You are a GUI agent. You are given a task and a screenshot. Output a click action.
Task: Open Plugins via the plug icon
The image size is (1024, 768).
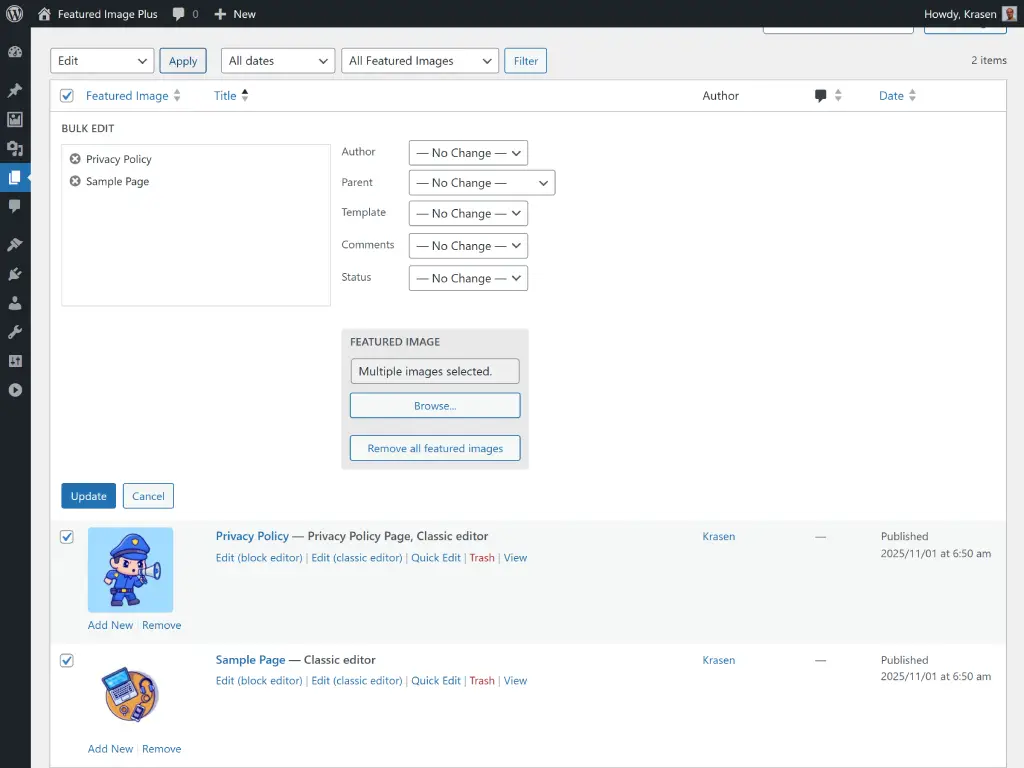click(15, 274)
